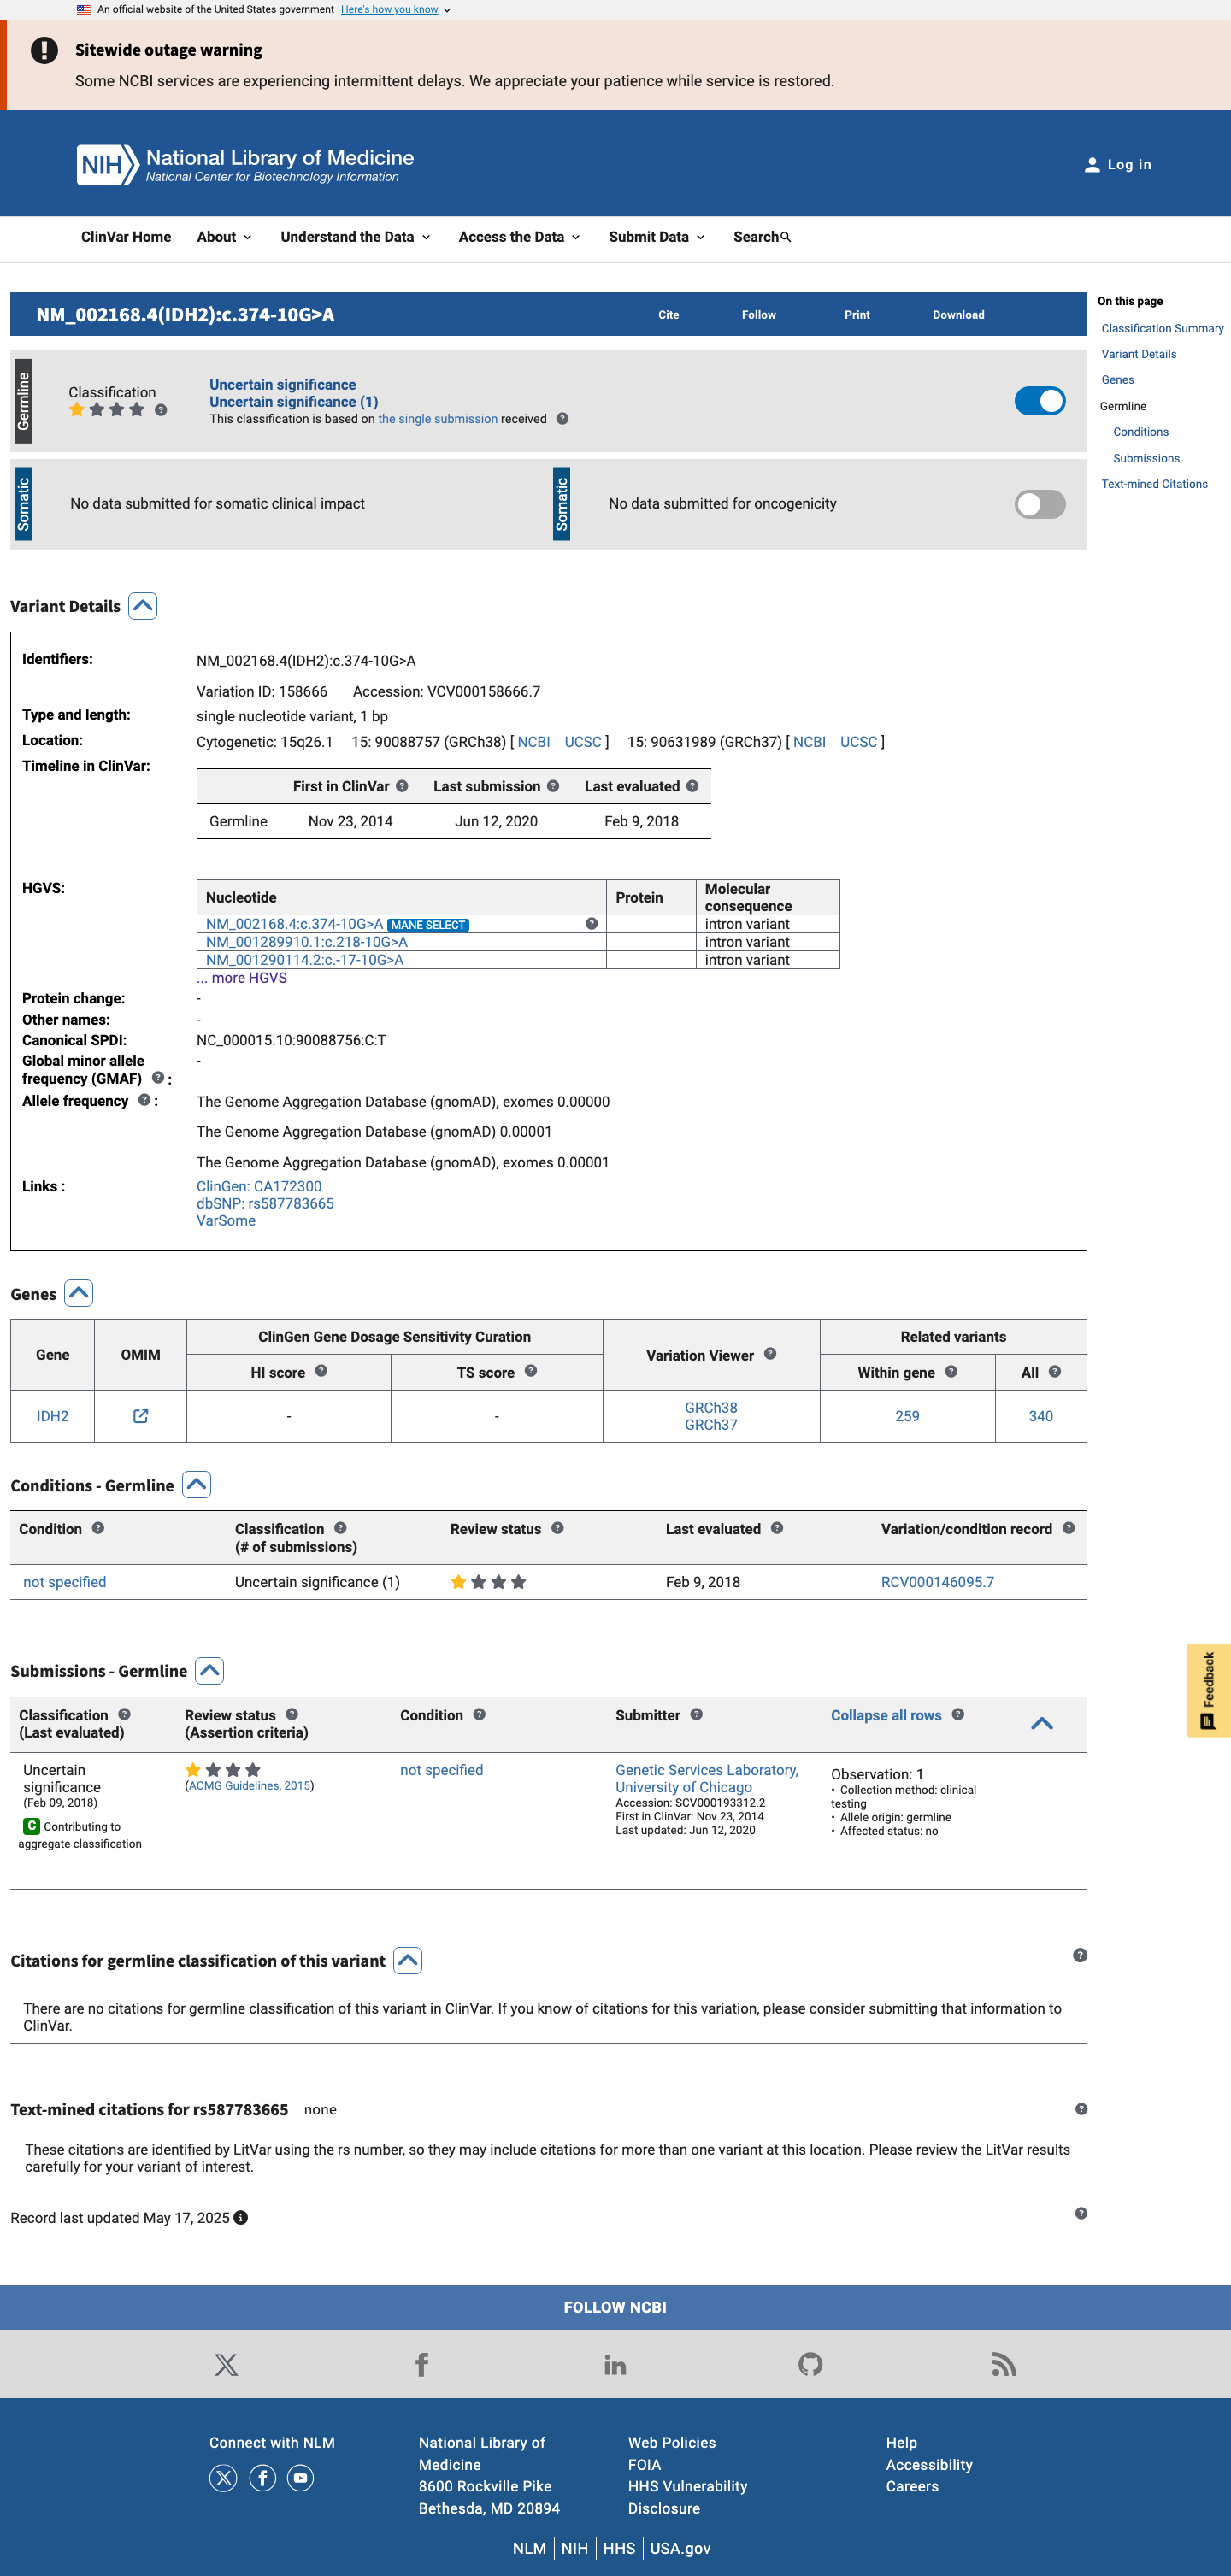The width and height of the screenshot is (1231, 2576).
Task: Open help icon for HI score
Action: click(x=321, y=1371)
